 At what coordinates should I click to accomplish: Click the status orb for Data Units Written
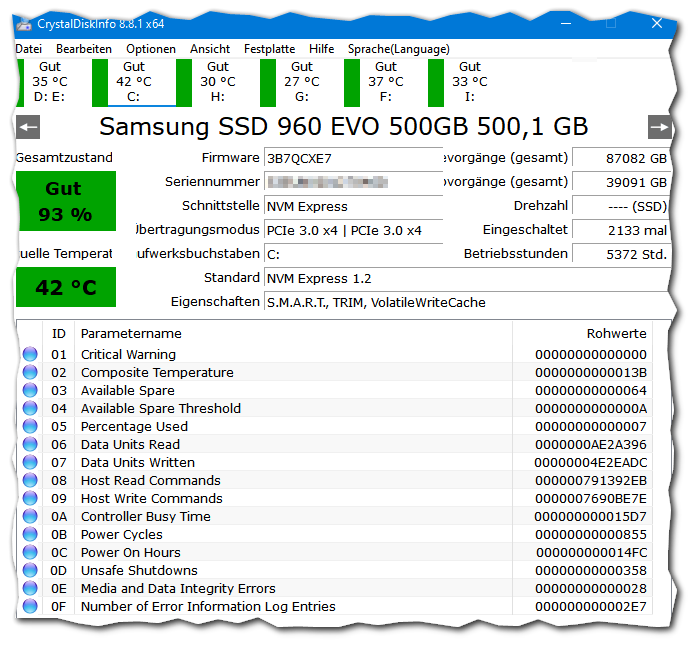[30, 462]
